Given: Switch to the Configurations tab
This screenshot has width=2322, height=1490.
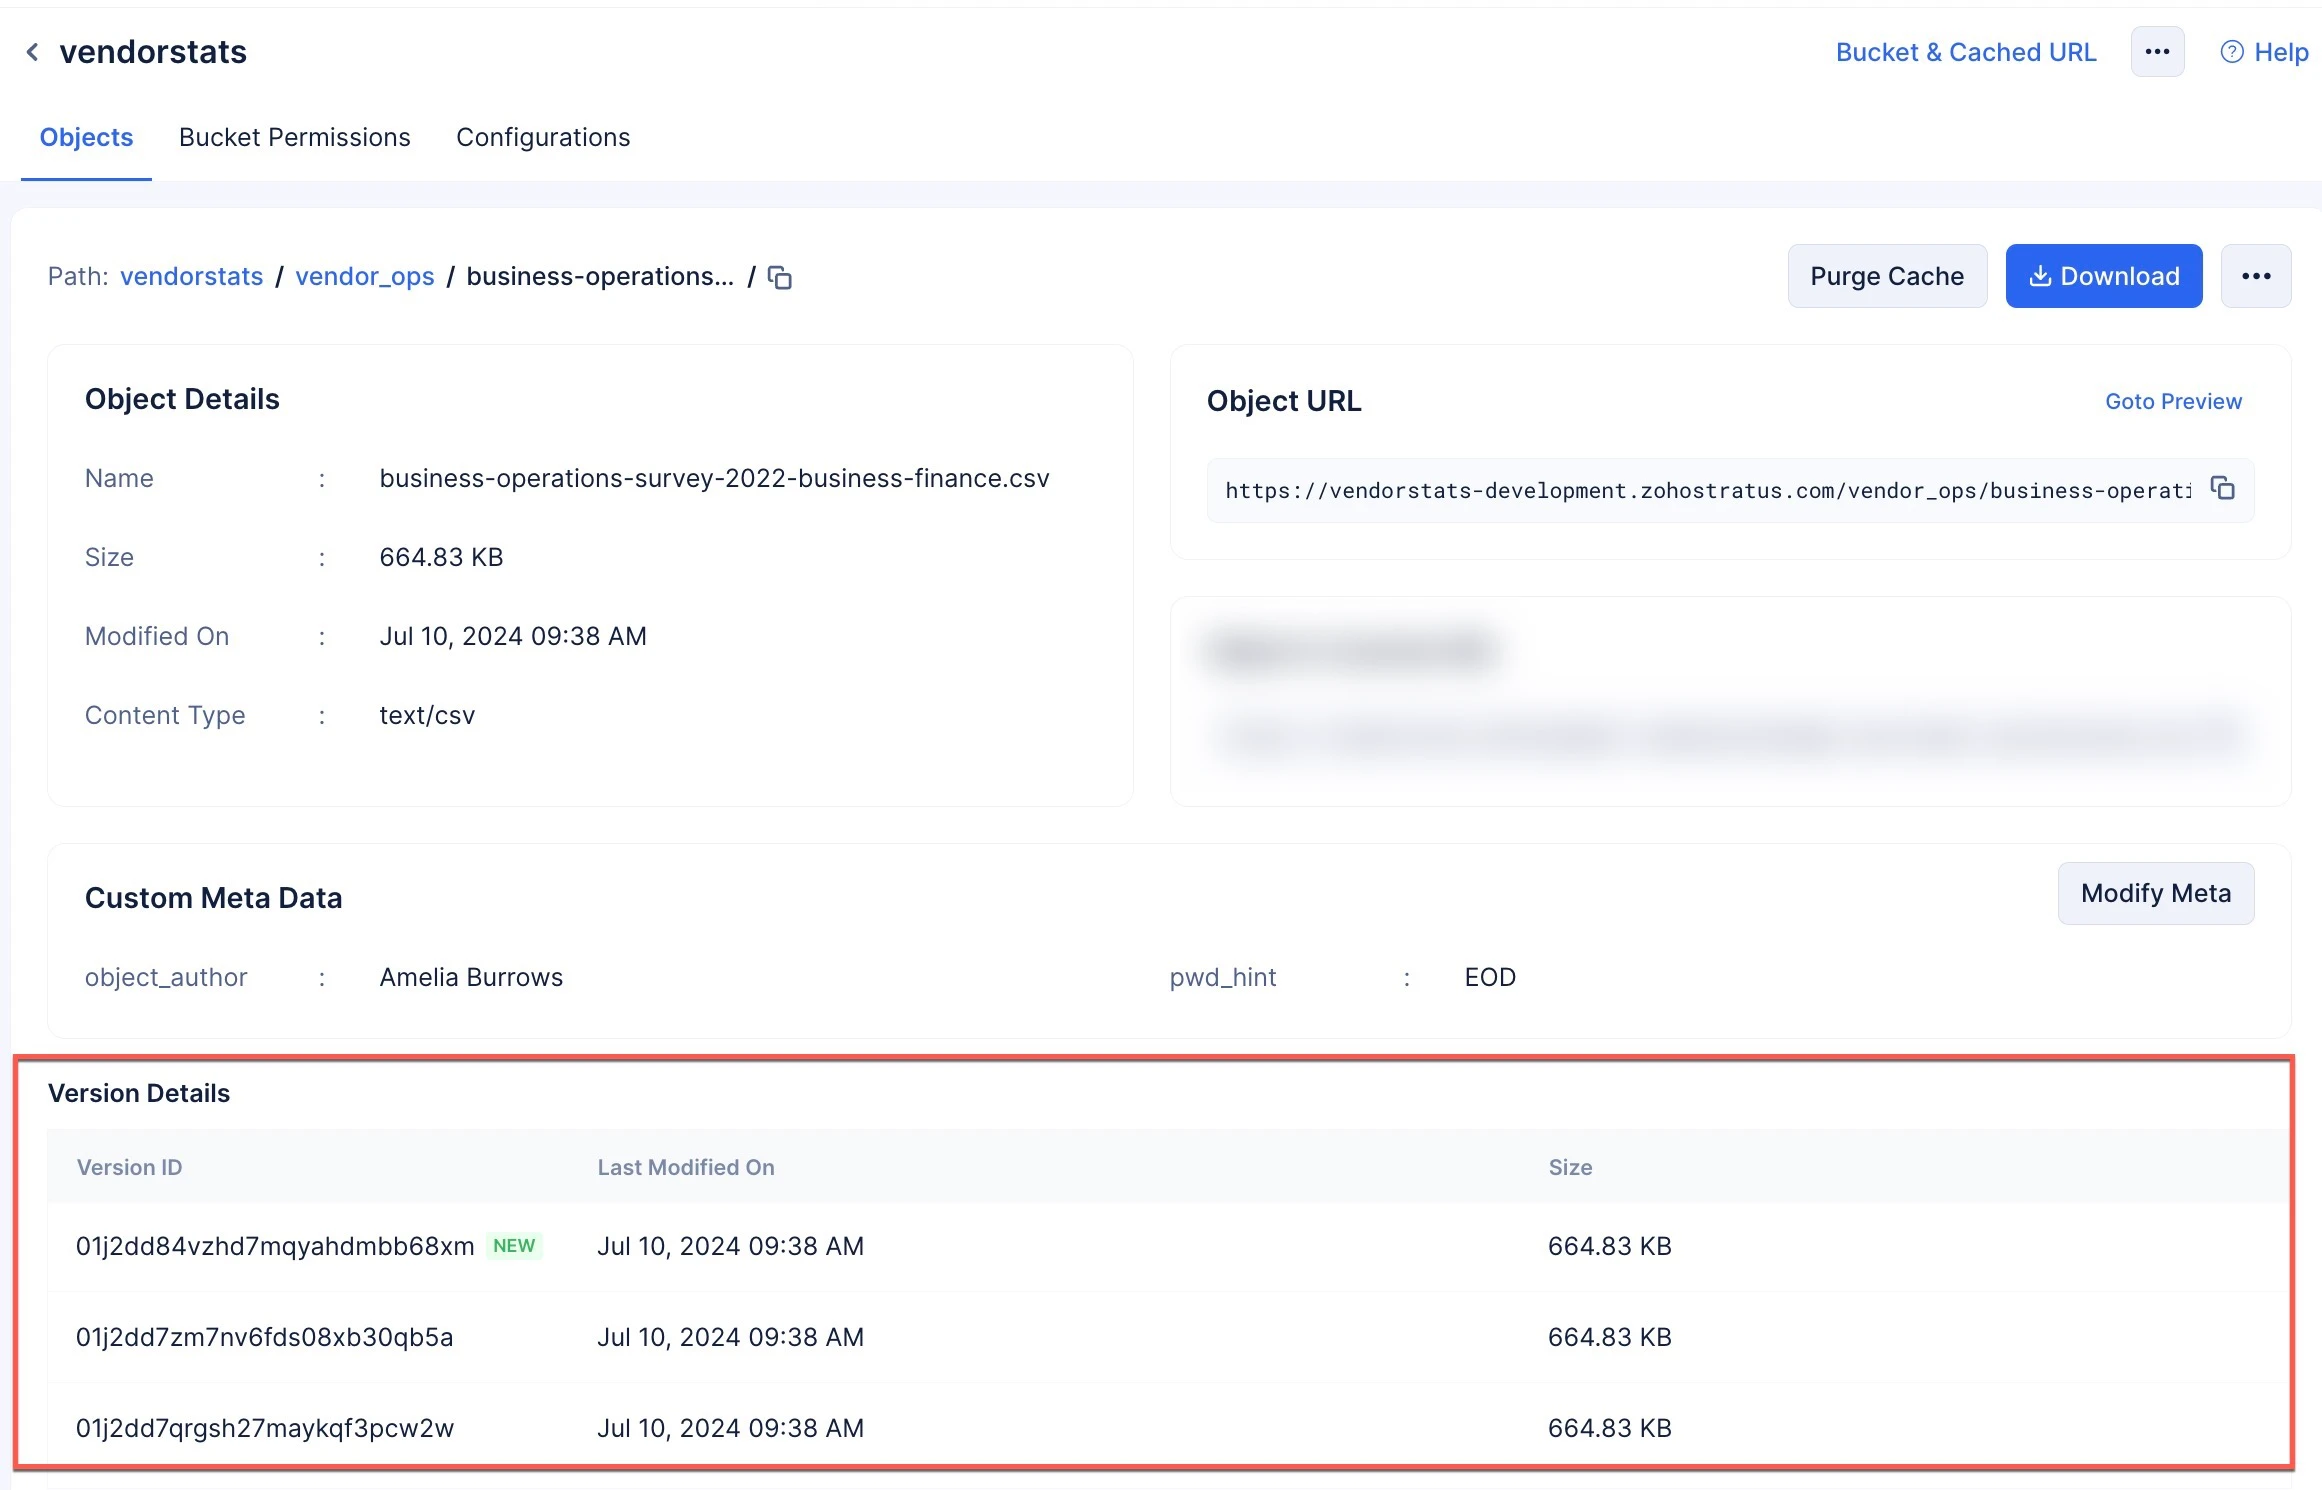Looking at the screenshot, I should coord(543,138).
